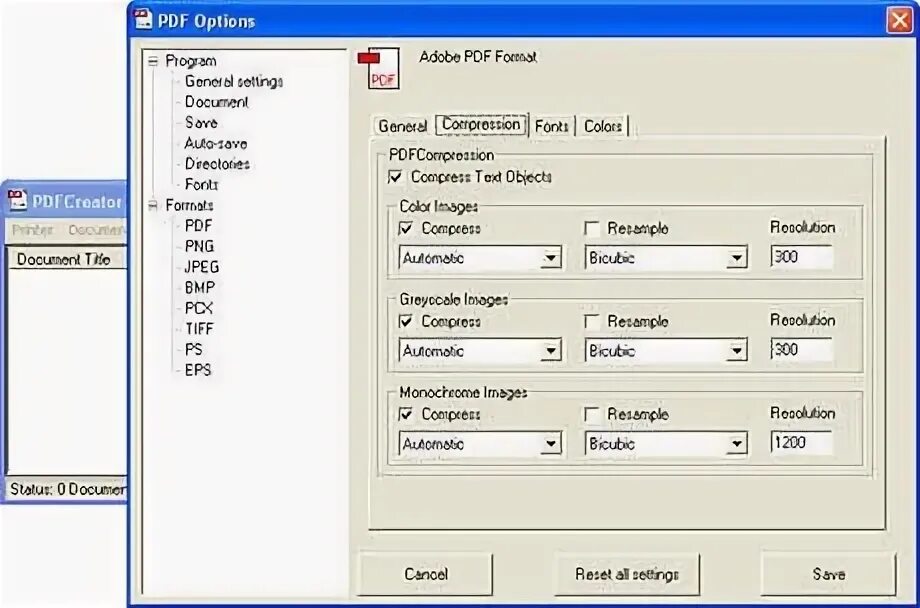Select Fonts under Program tree
Screen dimensions: 920x608
[201, 184]
